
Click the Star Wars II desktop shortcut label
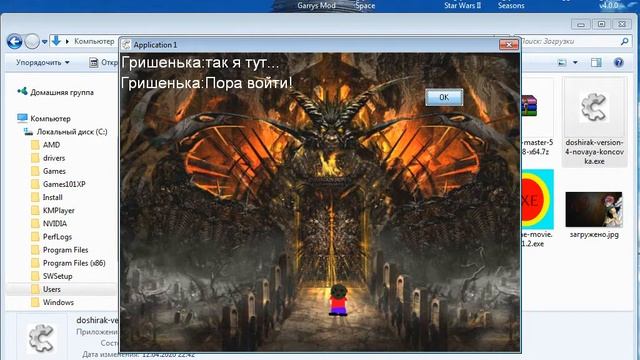point(462,5)
